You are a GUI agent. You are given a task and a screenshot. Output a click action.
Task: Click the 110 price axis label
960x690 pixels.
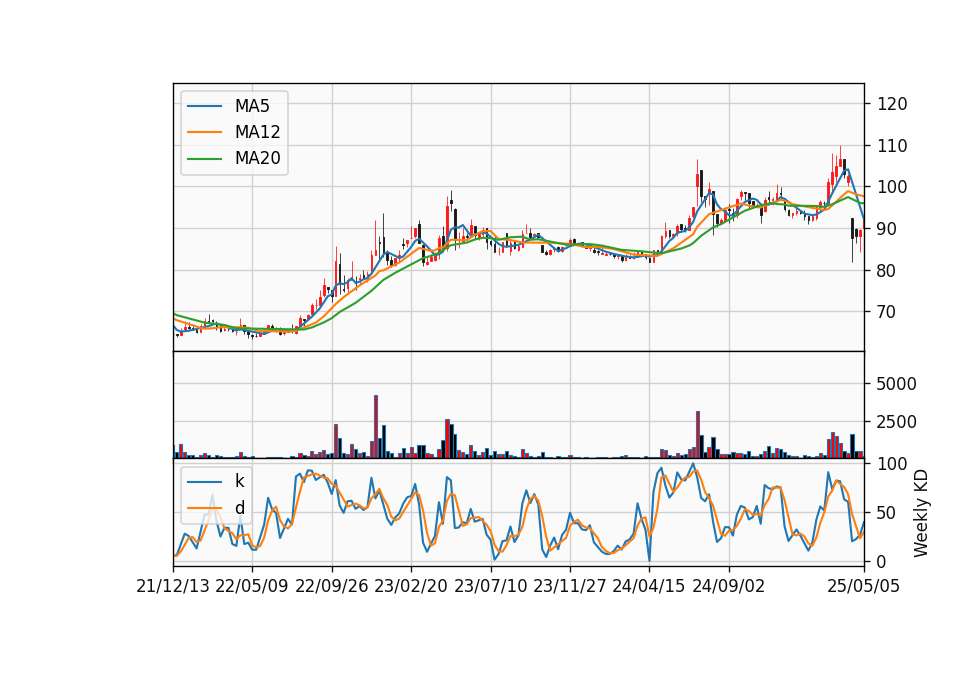pos(892,146)
